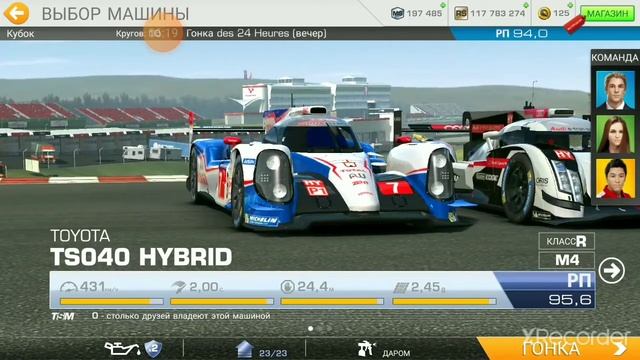640x360 pixels.
Task: Tap the acceleration 2,00 stat
Action: (x=197, y=287)
